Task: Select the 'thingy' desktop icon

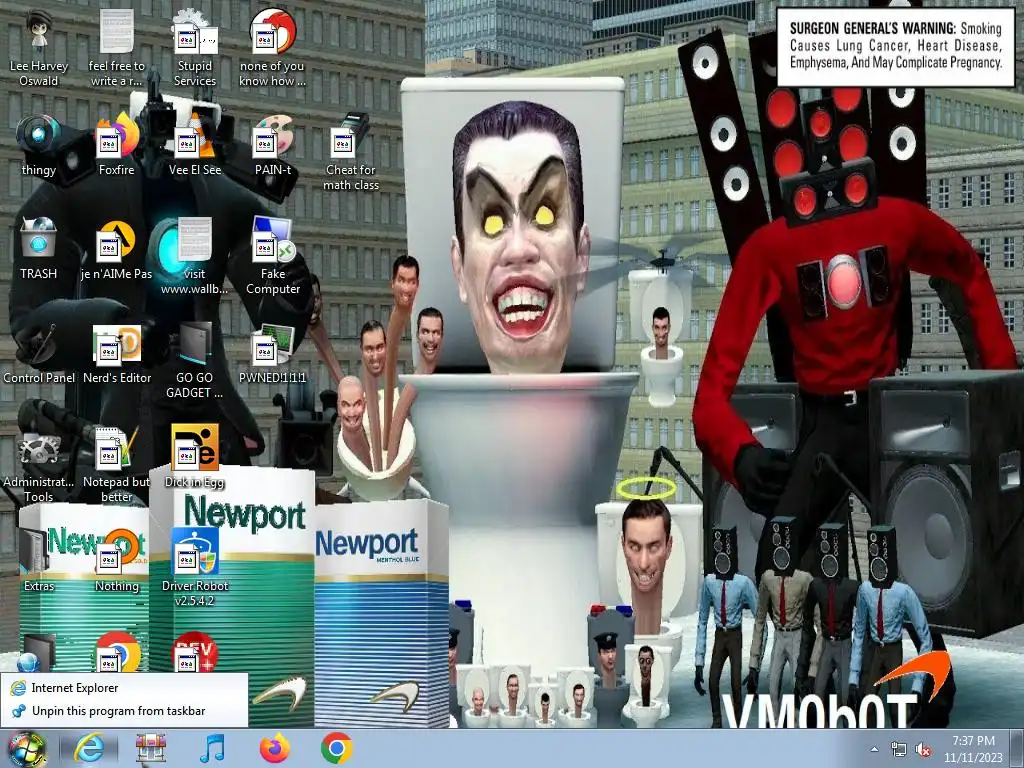Action: click(39, 146)
